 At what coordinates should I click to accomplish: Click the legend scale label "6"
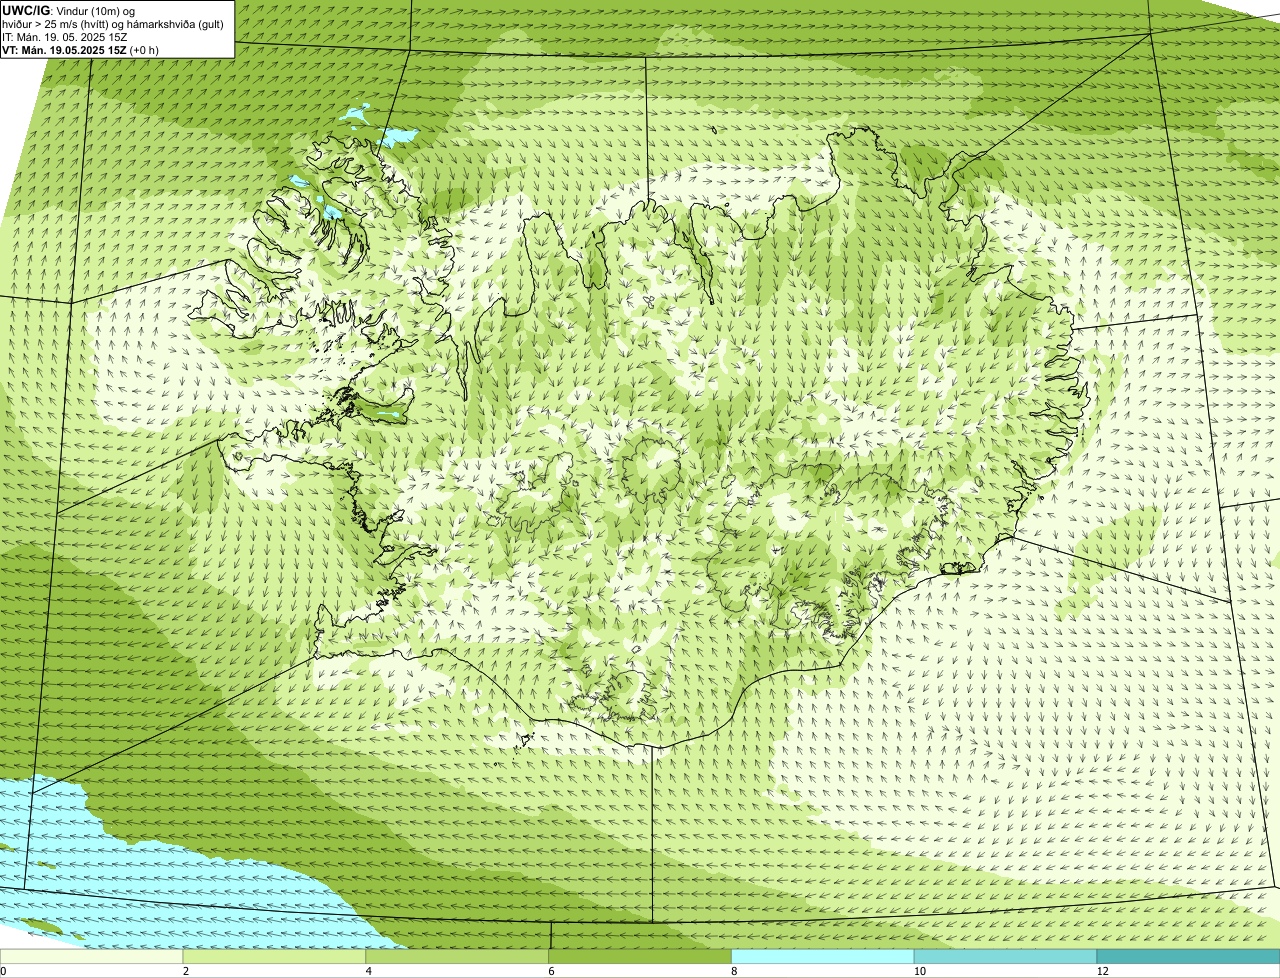point(551,971)
